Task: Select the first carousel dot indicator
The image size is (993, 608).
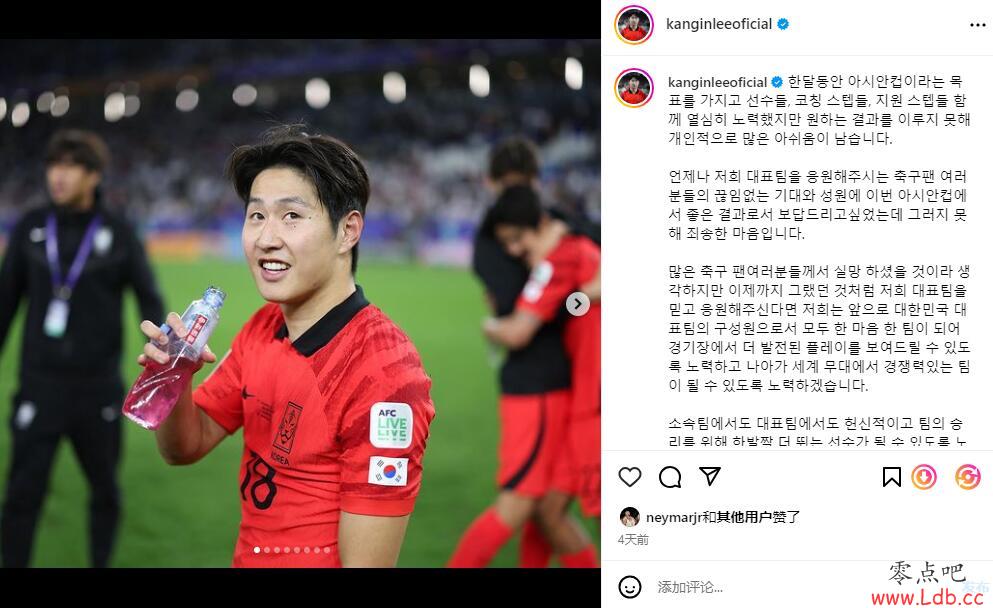Action: 256,550
